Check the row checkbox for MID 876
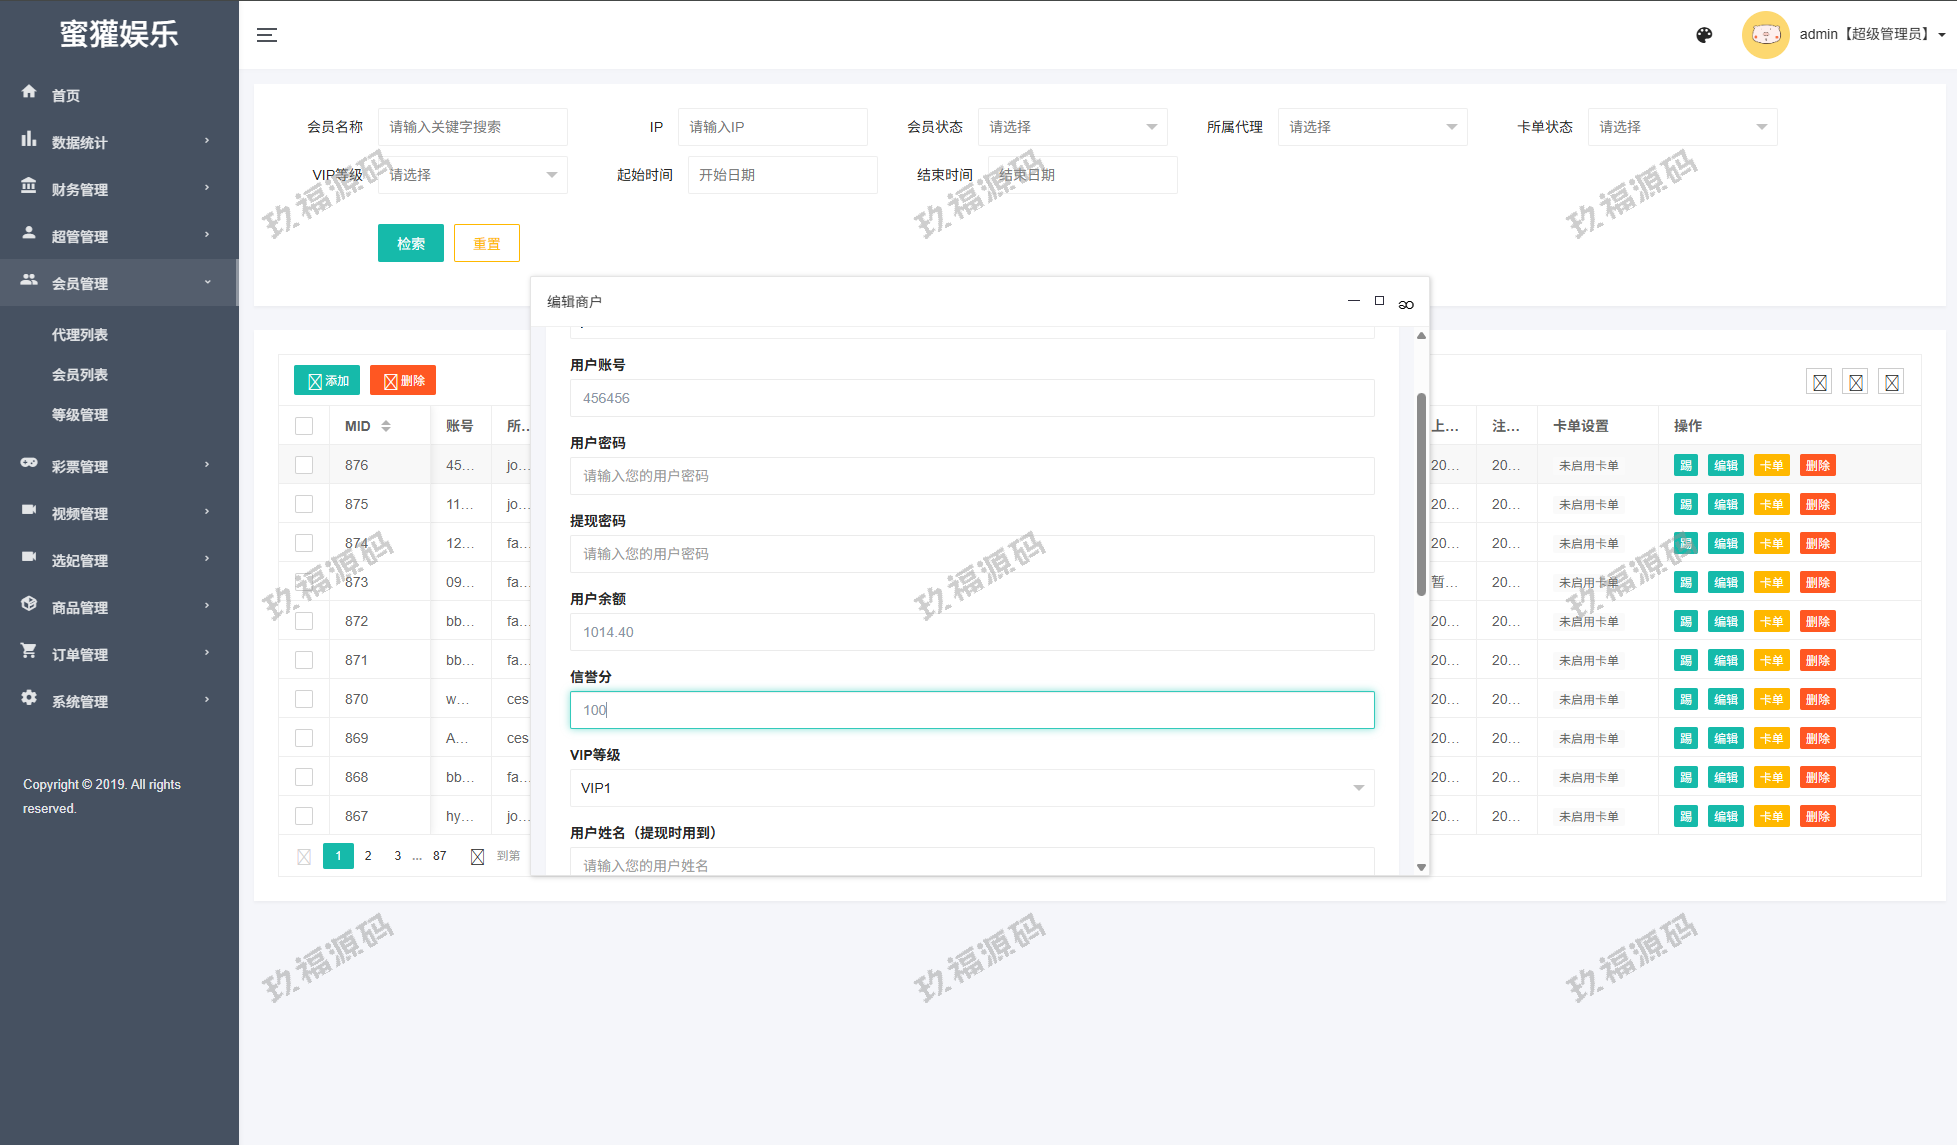This screenshot has height=1145, width=1957. click(x=304, y=465)
